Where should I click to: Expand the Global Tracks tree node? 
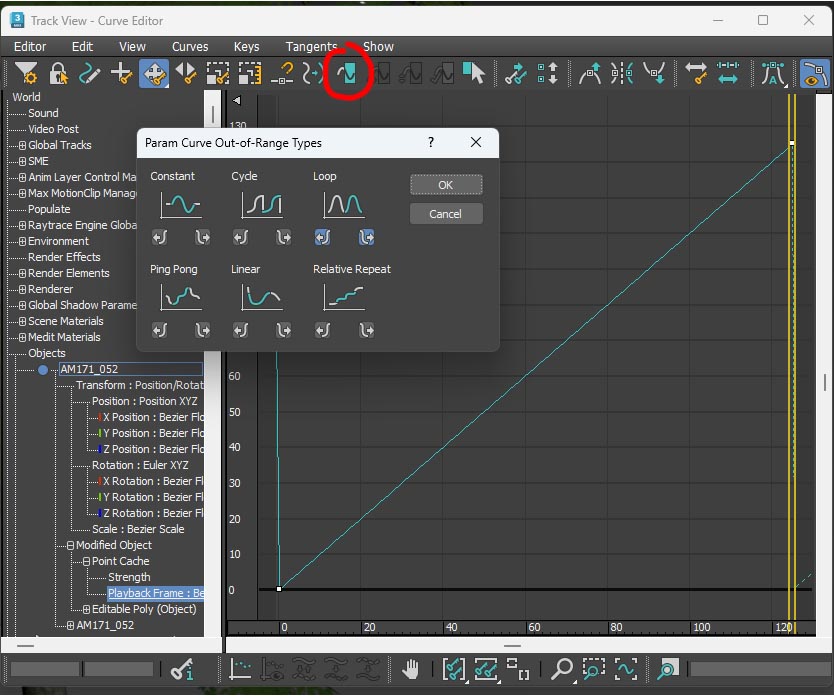click(22, 145)
